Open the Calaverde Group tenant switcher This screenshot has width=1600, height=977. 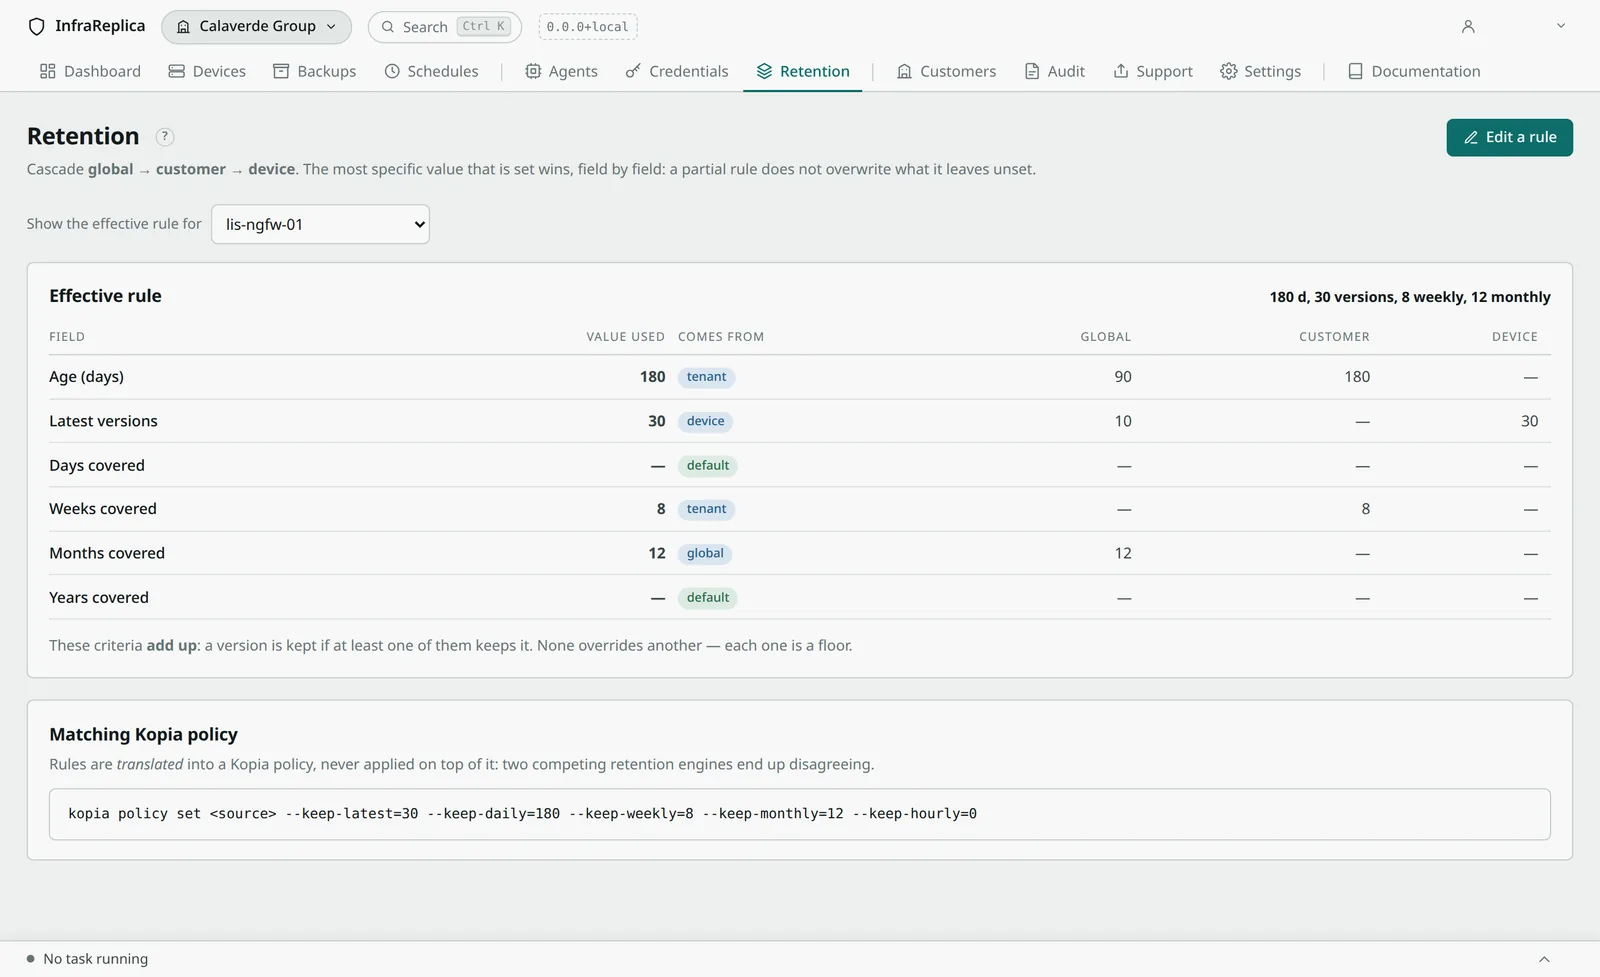click(x=256, y=27)
